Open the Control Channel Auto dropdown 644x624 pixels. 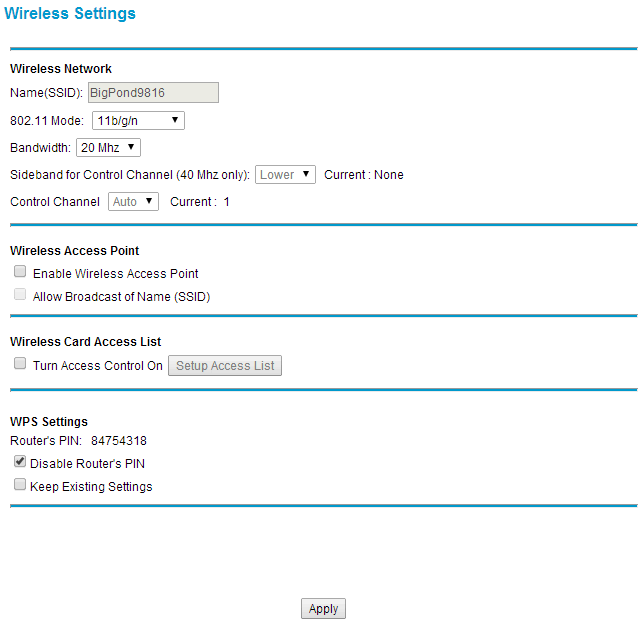pyautogui.click(x=133, y=202)
